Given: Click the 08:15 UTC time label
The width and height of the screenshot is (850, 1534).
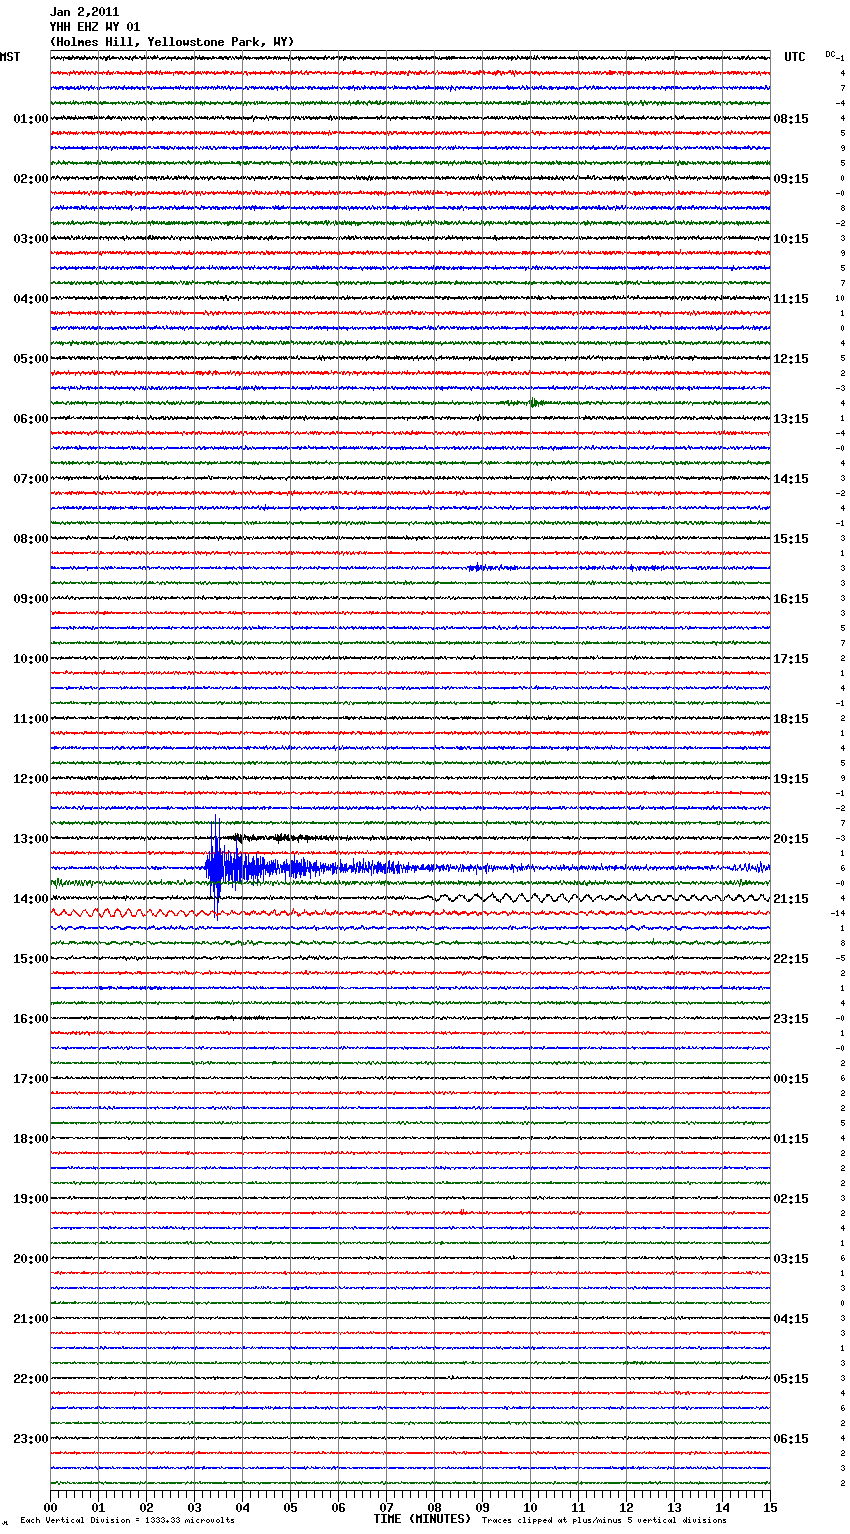Looking at the screenshot, I should (x=791, y=119).
